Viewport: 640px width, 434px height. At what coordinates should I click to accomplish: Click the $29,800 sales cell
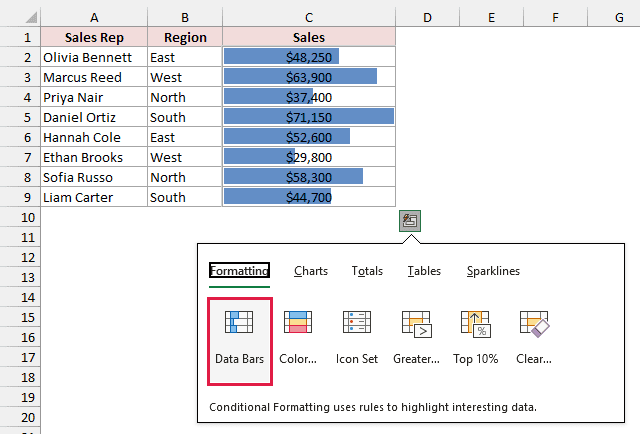(x=309, y=157)
